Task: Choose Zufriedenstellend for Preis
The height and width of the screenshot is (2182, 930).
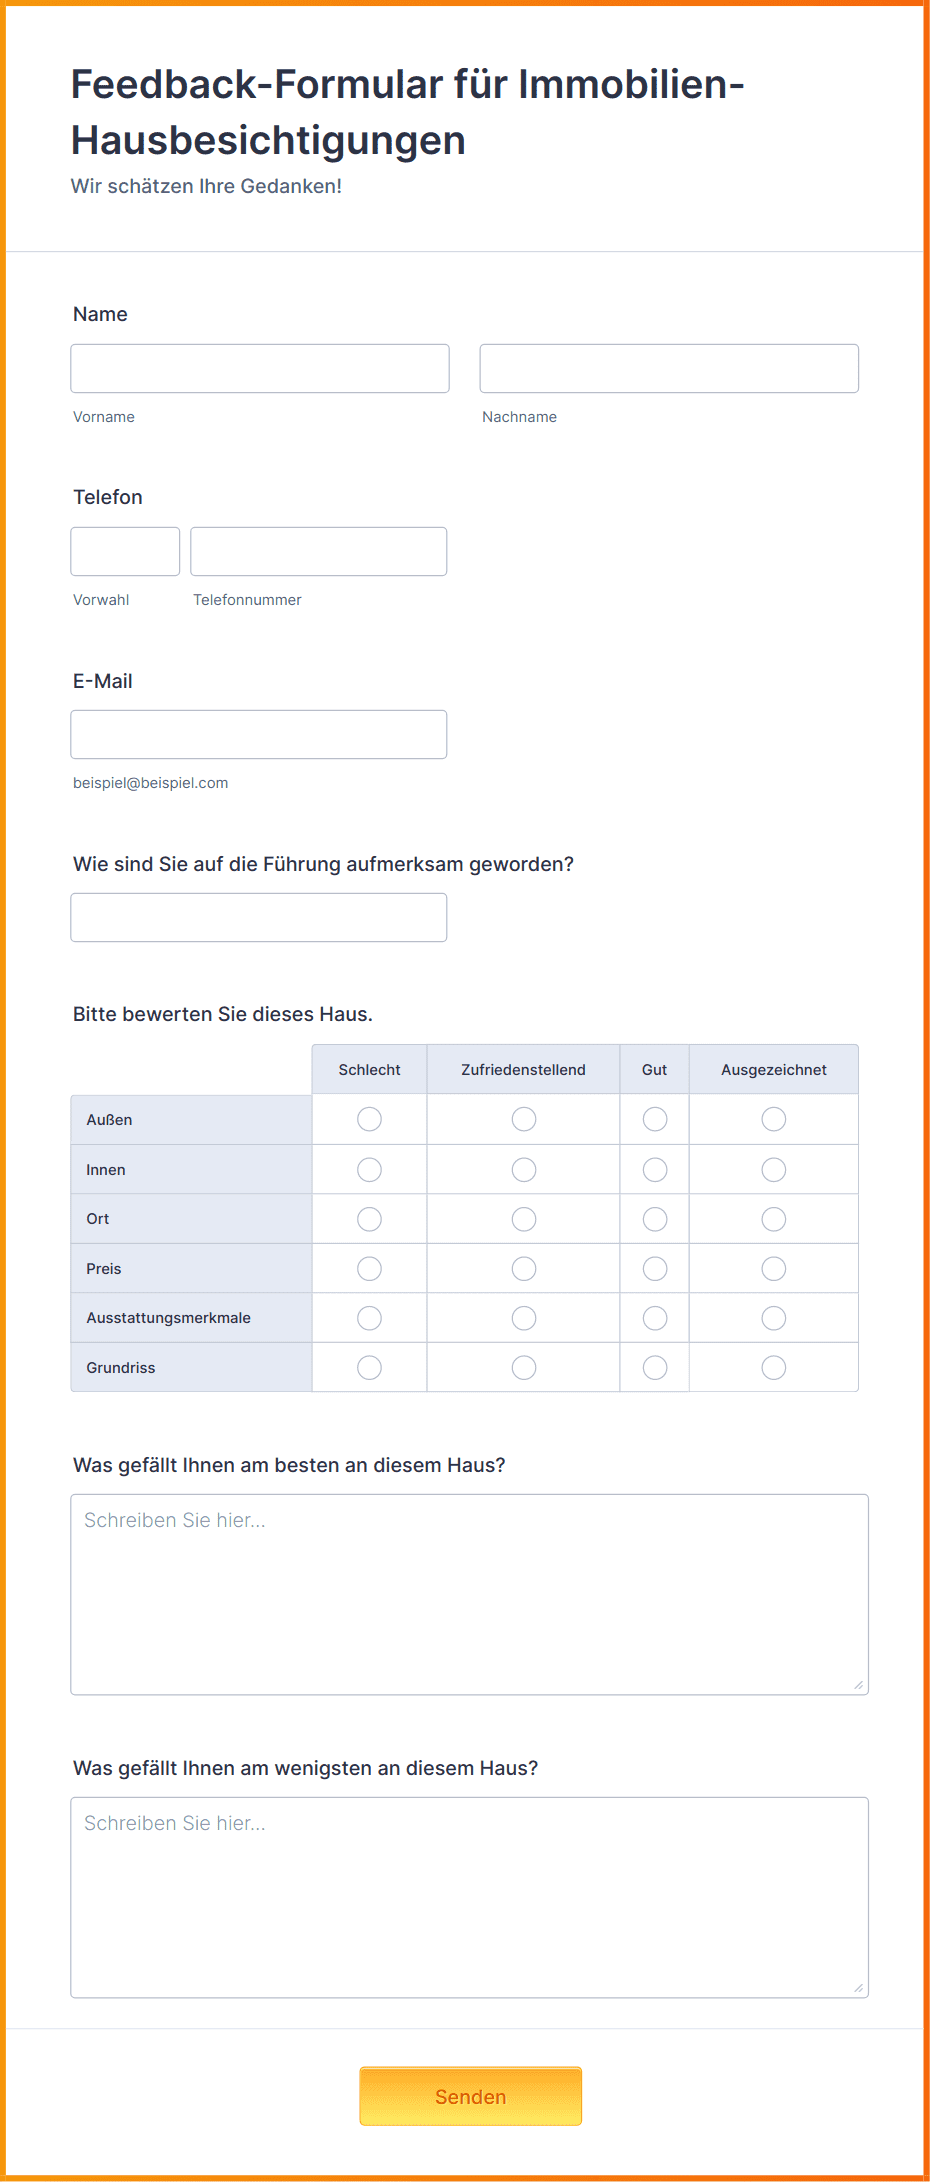Action: click(x=524, y=1268)
